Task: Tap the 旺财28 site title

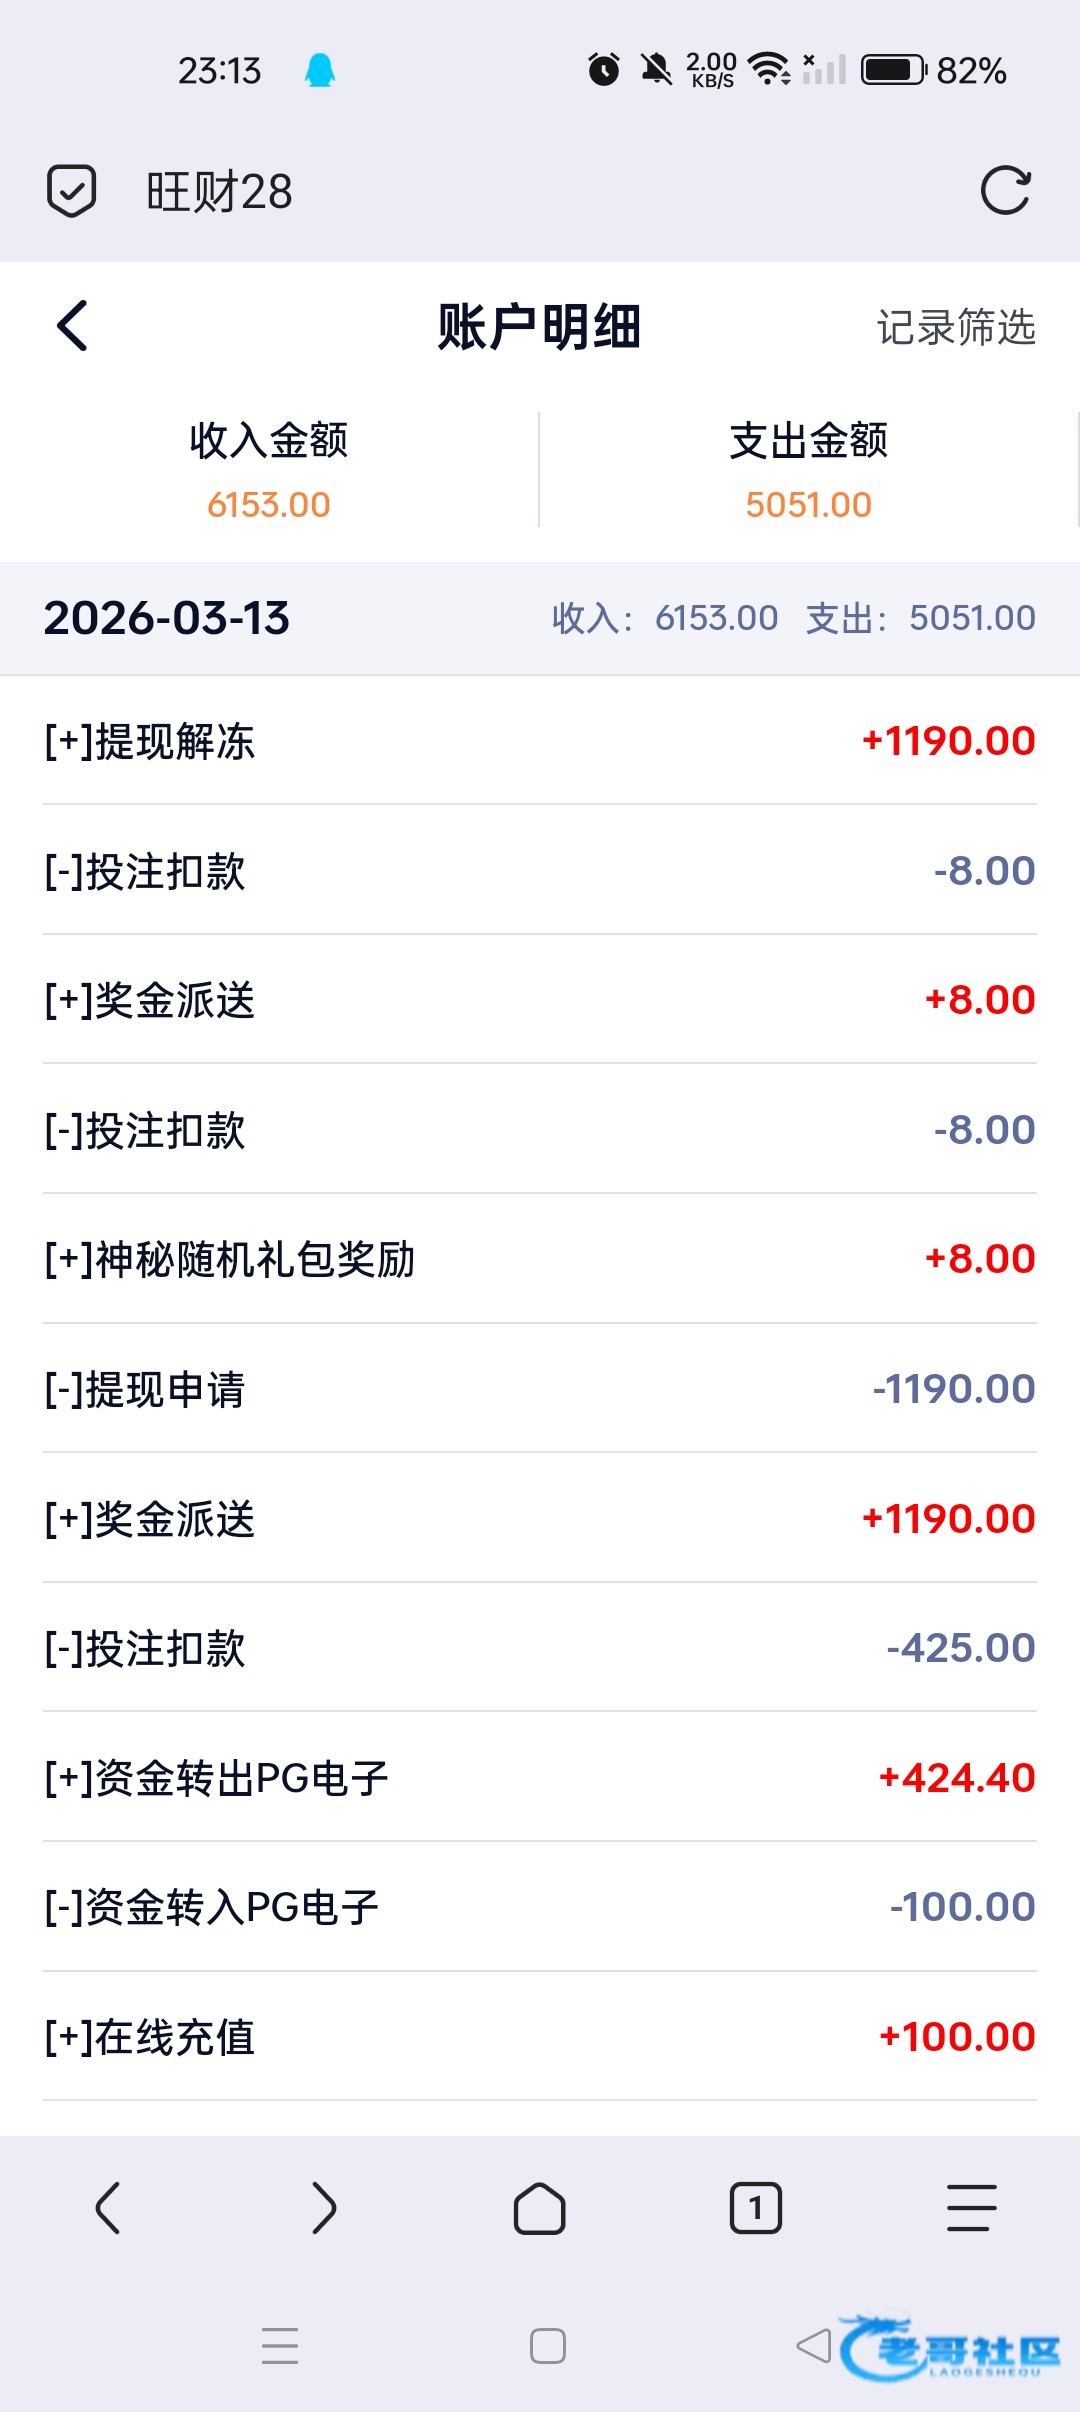Action: (x=220, y=191)
